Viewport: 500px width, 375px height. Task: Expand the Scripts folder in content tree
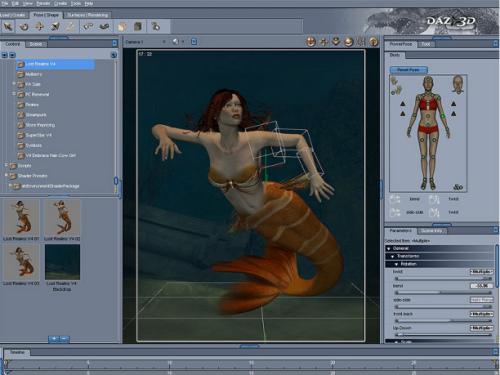(x=6, y=165)
